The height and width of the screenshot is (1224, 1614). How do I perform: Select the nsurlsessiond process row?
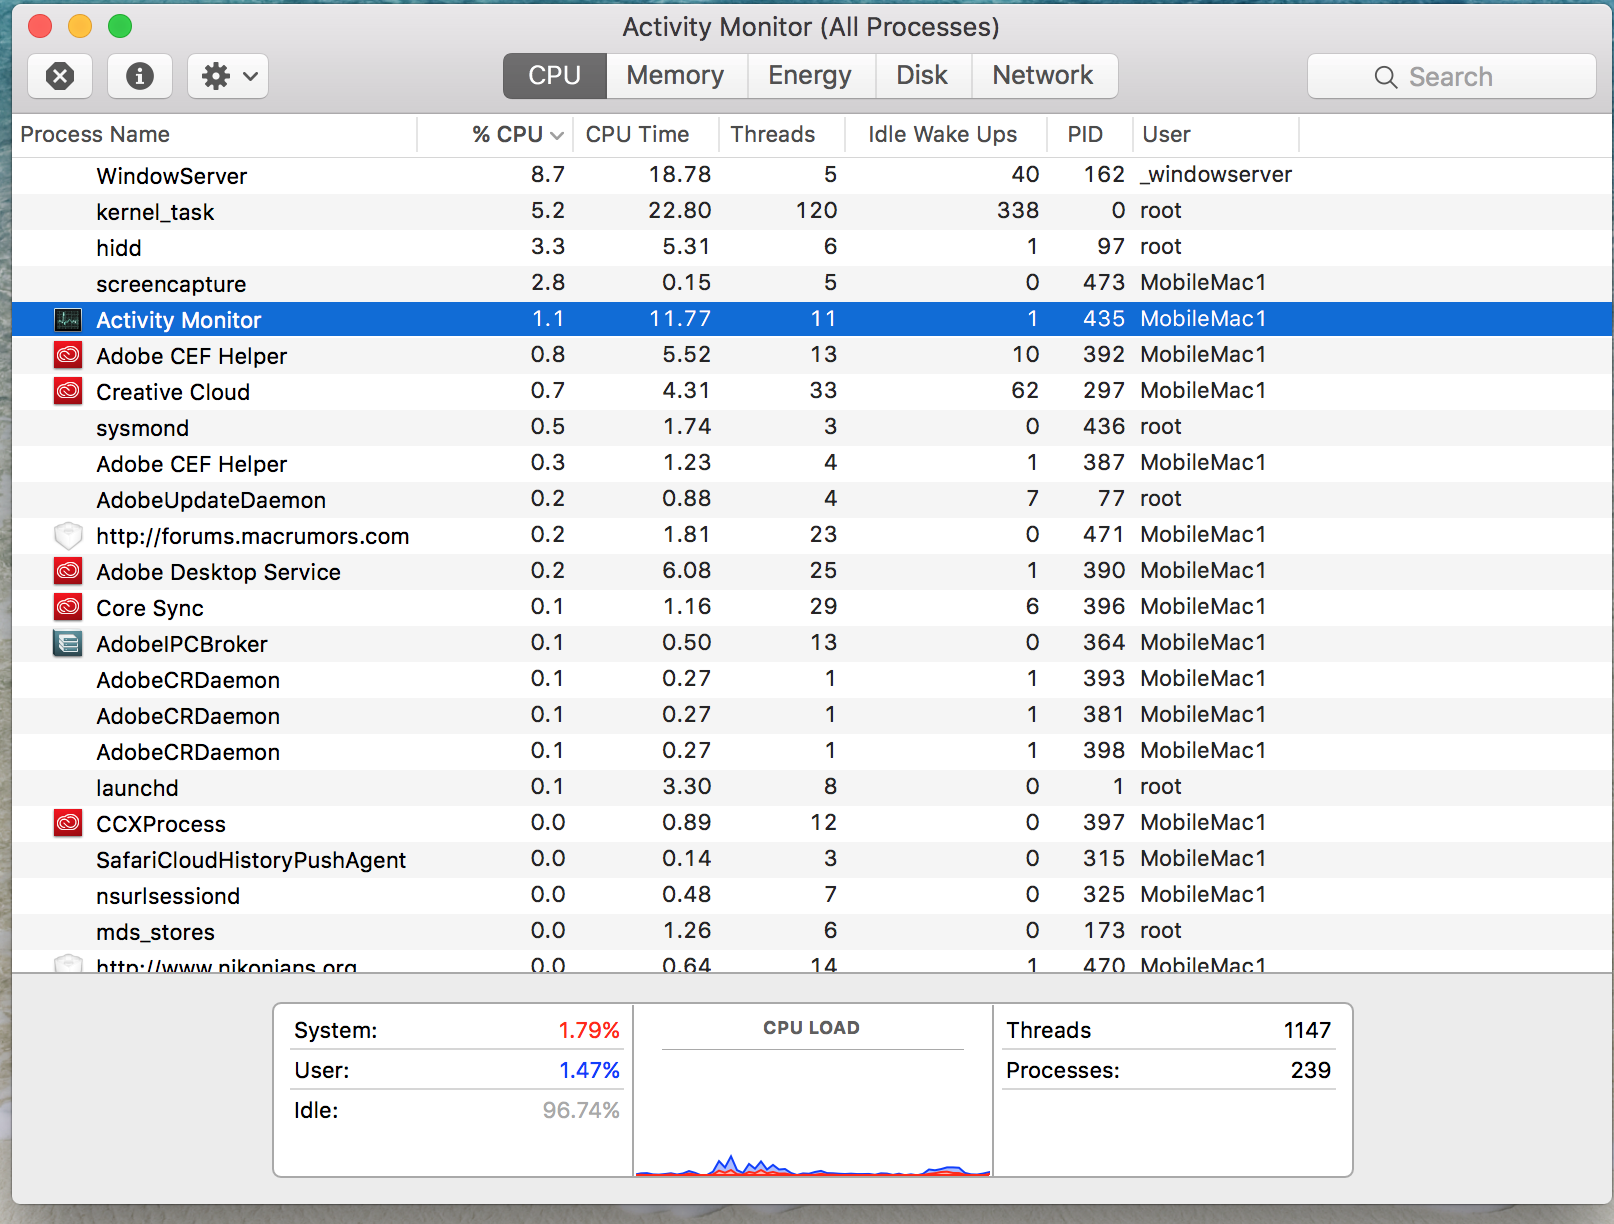click(x=812, y=895)
